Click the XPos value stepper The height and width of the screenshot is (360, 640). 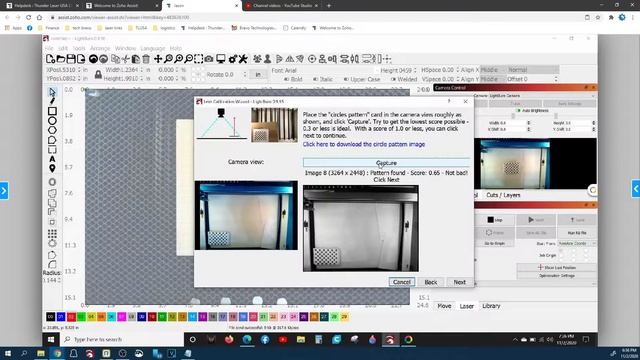click(x=79, y=70)
